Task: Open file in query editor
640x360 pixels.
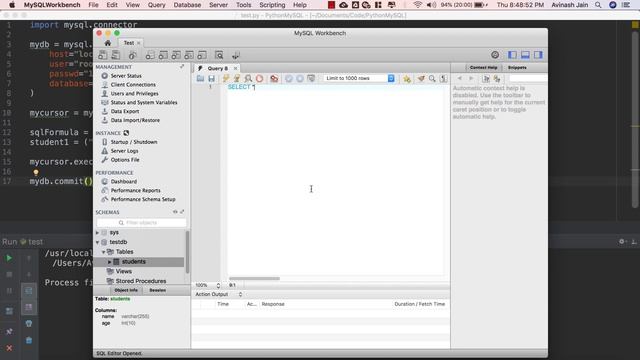Action: click(200, 78)
